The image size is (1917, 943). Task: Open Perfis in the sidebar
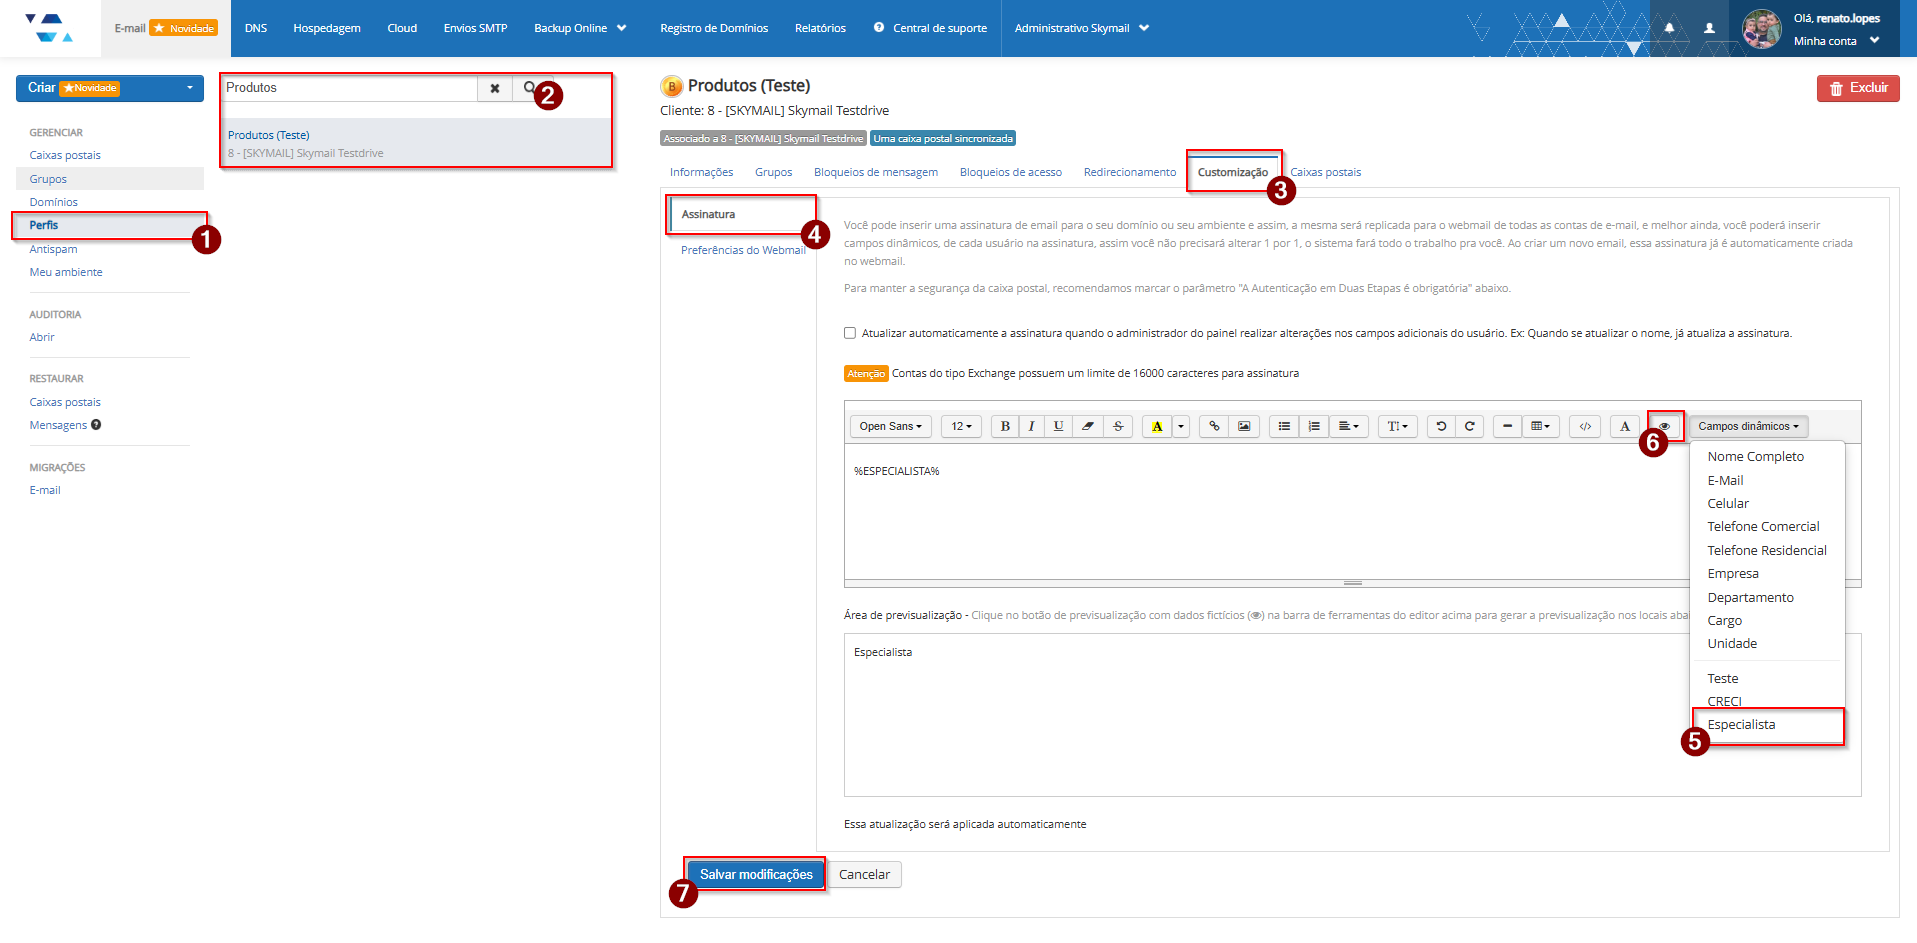click(44, 225)
